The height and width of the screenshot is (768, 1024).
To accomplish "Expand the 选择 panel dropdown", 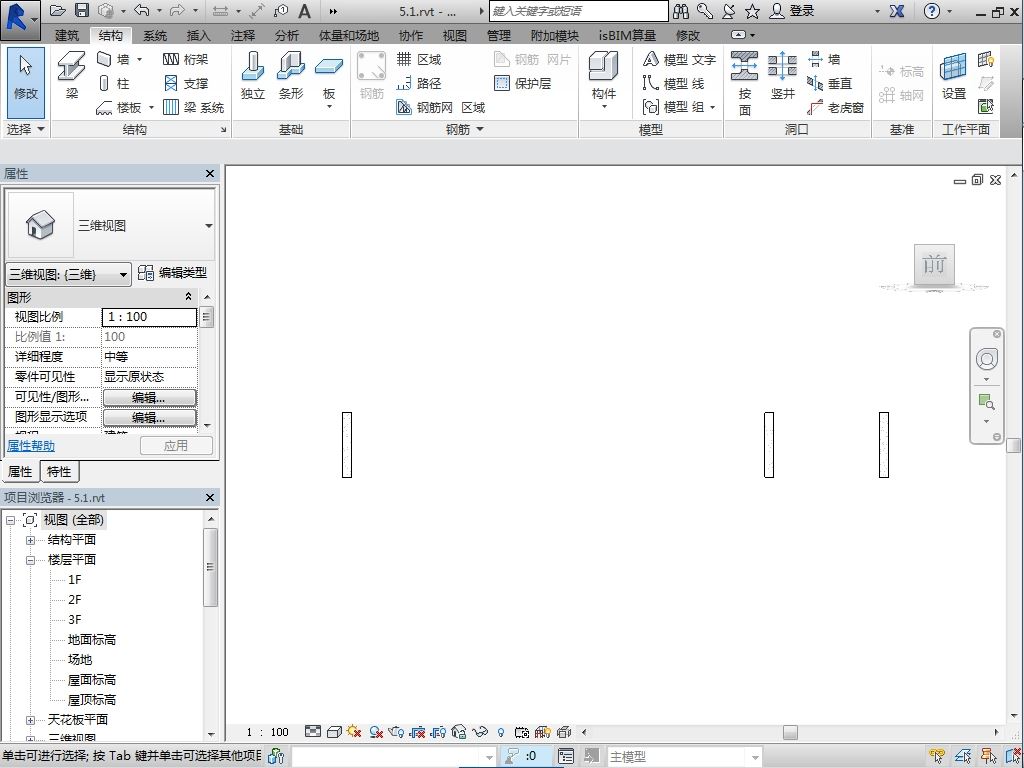I will pyautogui.click(x=26, y=129).
